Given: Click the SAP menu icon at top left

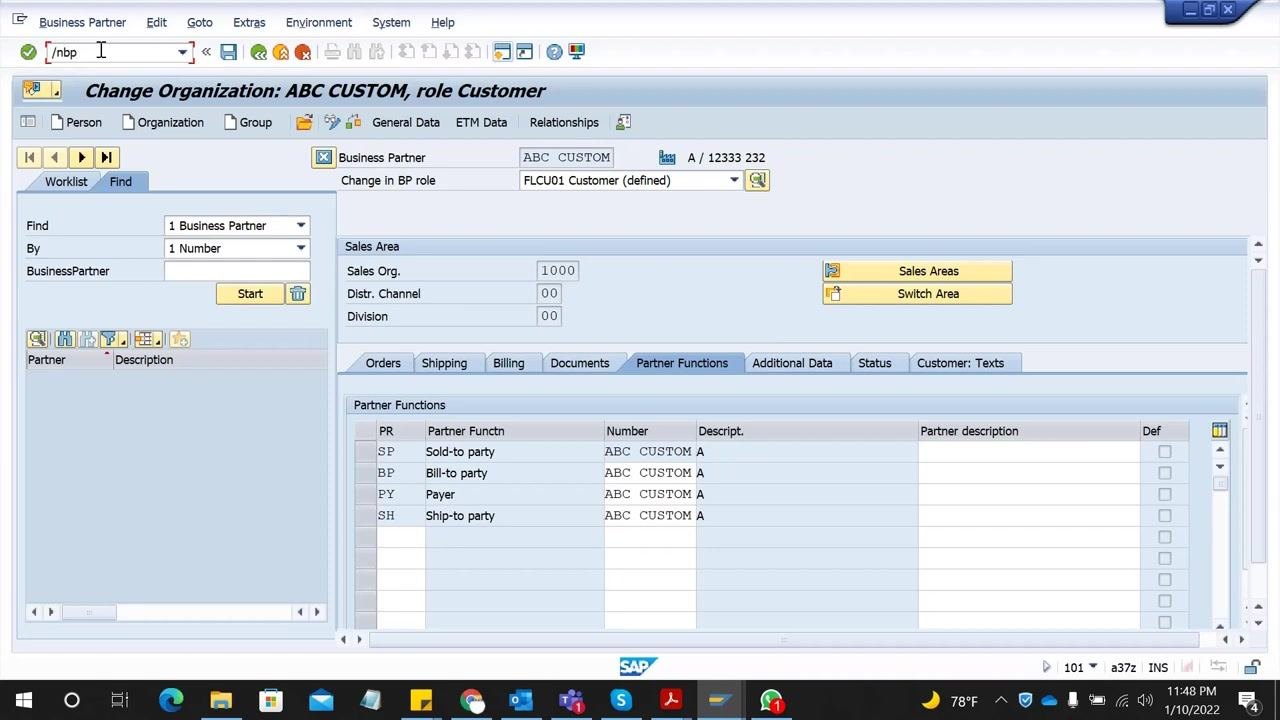Looking at the screenshot, I should [x=19, y=20].
